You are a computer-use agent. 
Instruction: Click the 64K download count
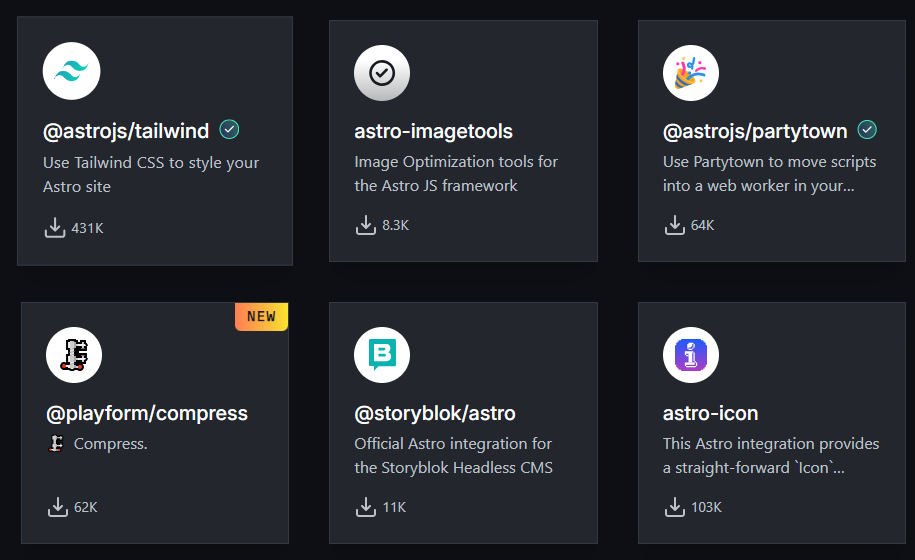click(x=703, y=225)
